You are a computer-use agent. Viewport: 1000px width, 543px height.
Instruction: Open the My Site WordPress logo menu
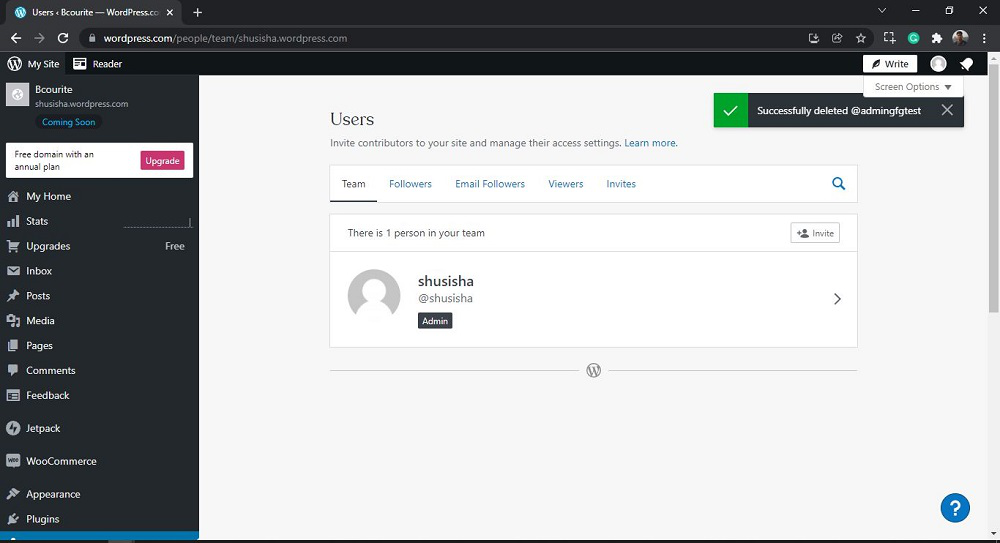(33, 64)
